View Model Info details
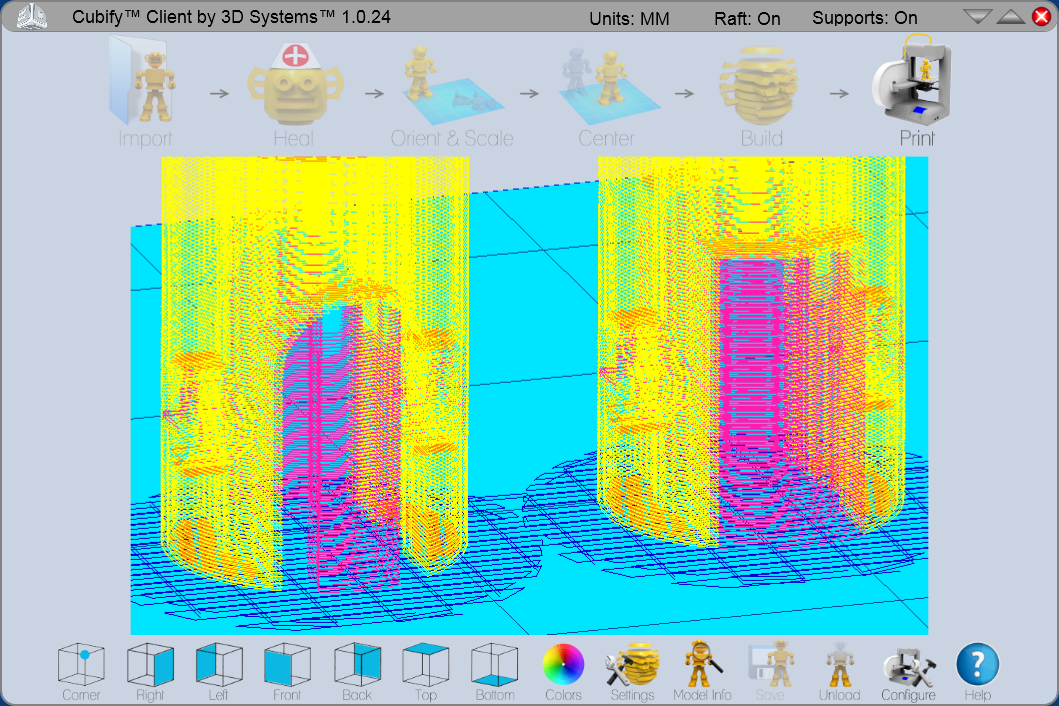This screenshot has height=706, width=1059. 701,665
